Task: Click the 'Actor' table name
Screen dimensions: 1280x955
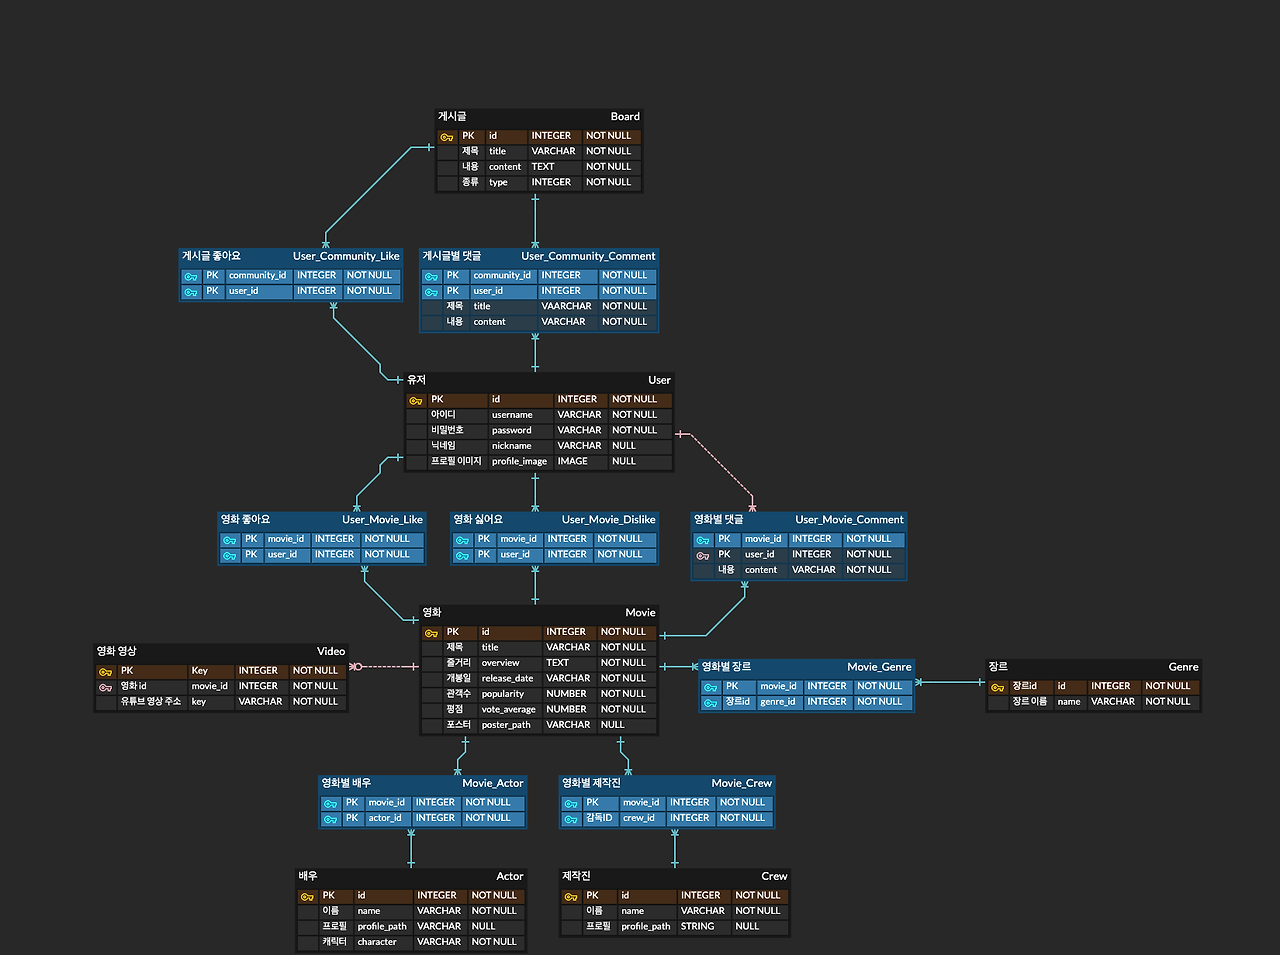Action: click(510, 877)
